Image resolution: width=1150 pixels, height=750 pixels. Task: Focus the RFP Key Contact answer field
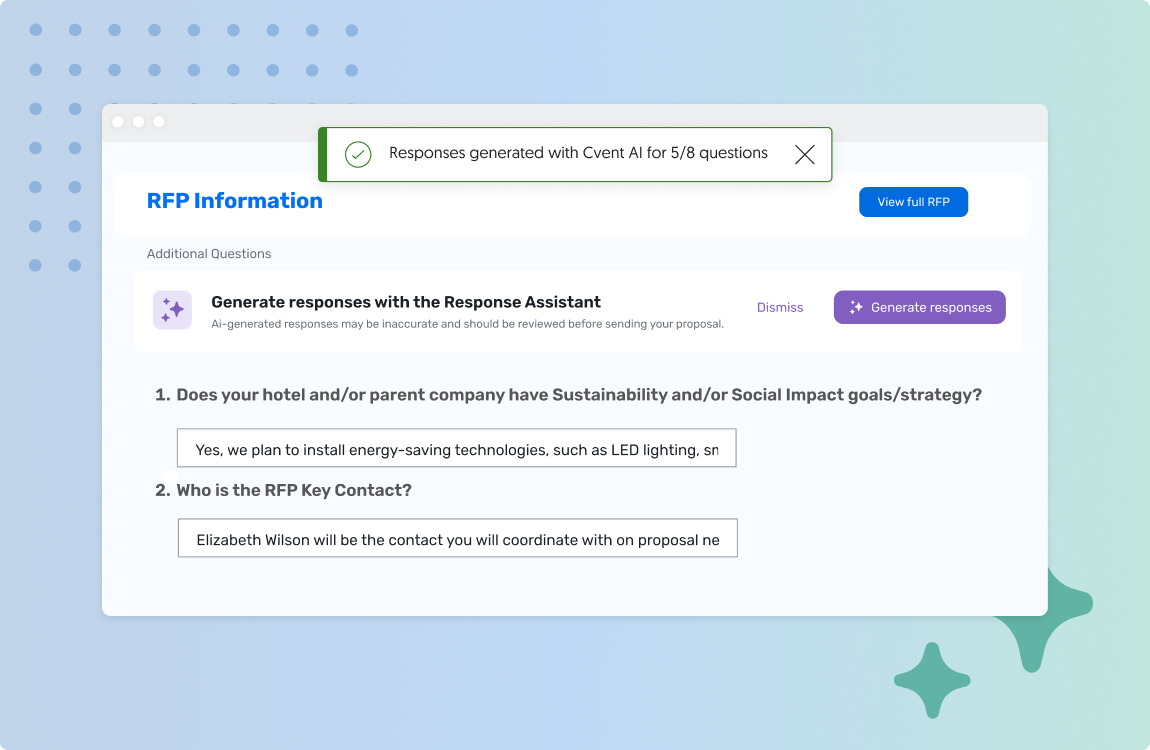tap(457, 538)
